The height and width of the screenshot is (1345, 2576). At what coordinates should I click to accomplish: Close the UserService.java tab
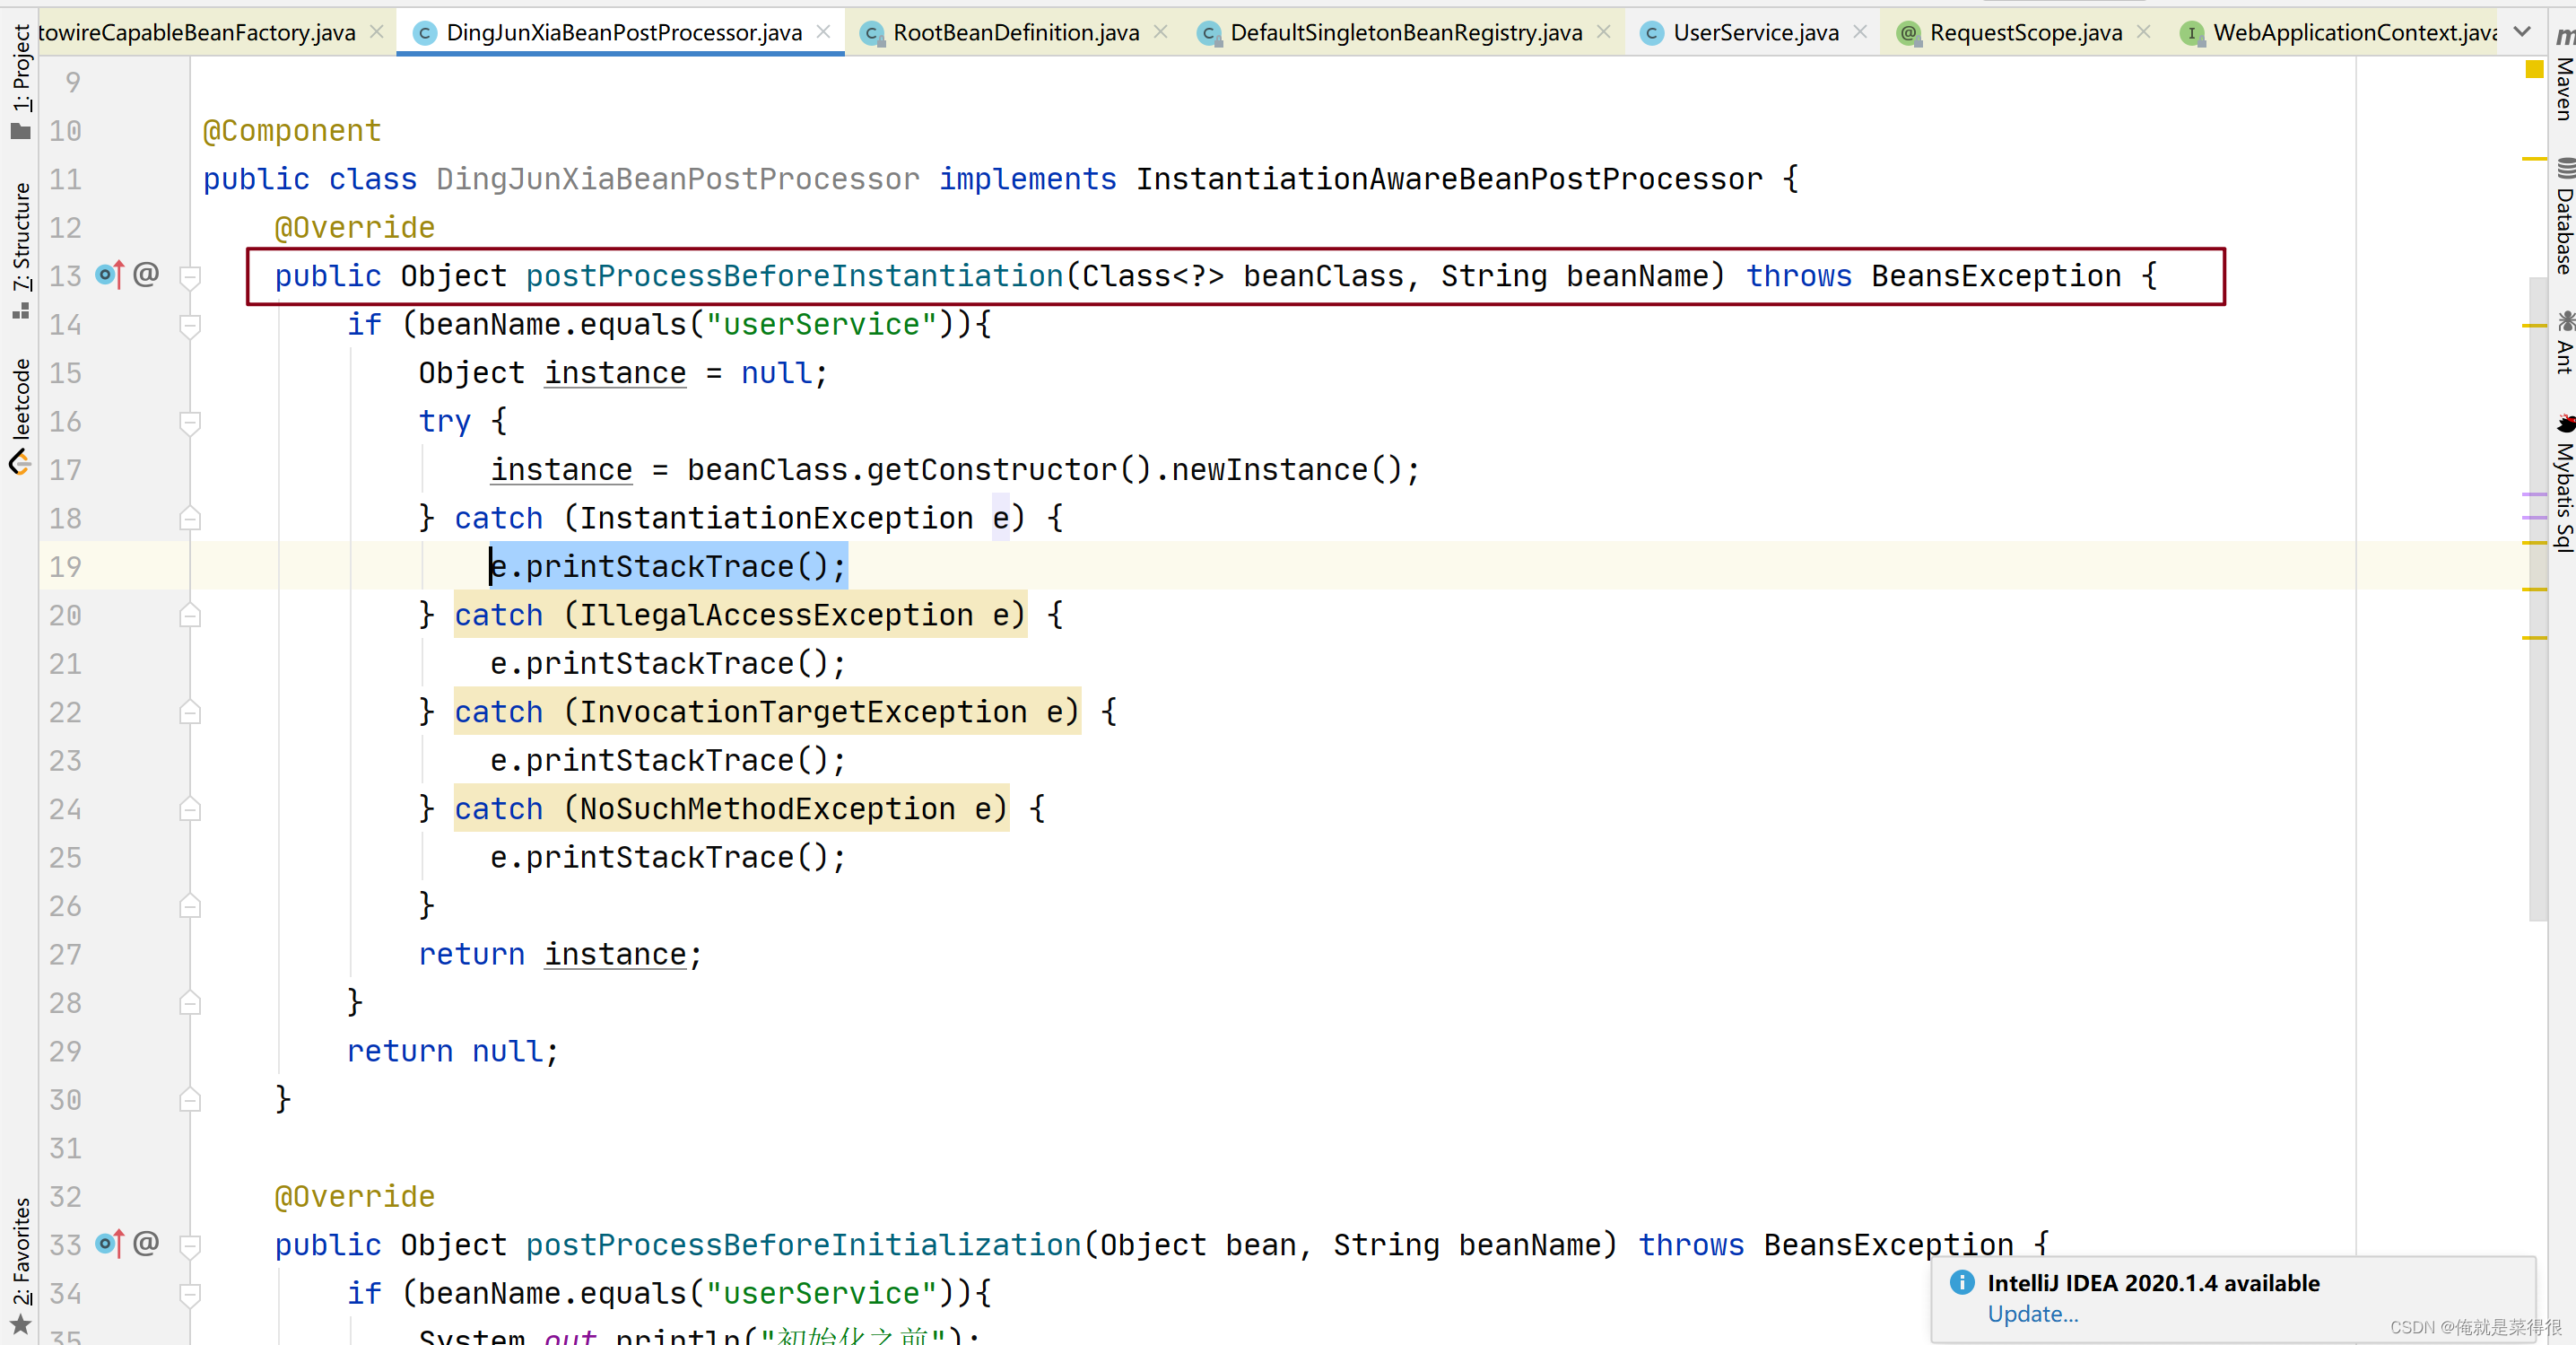[x=1859, y=32]
